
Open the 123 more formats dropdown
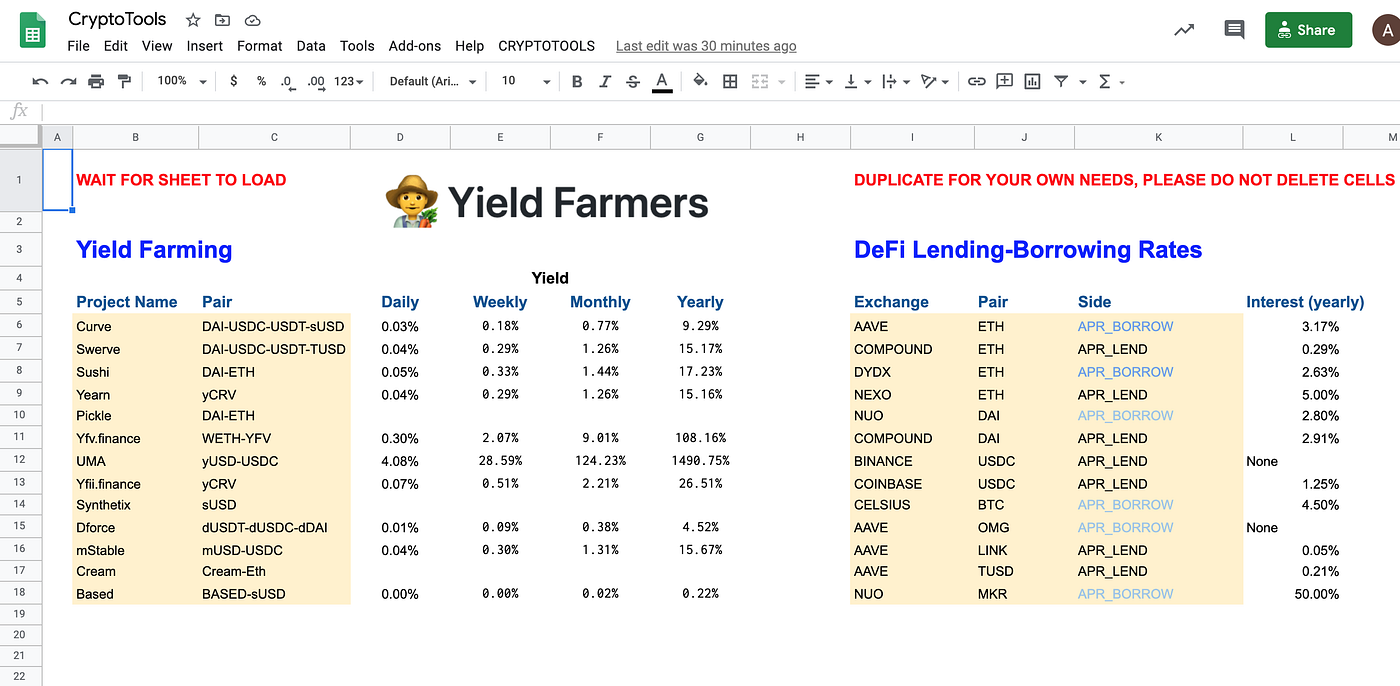pos(350,81)
